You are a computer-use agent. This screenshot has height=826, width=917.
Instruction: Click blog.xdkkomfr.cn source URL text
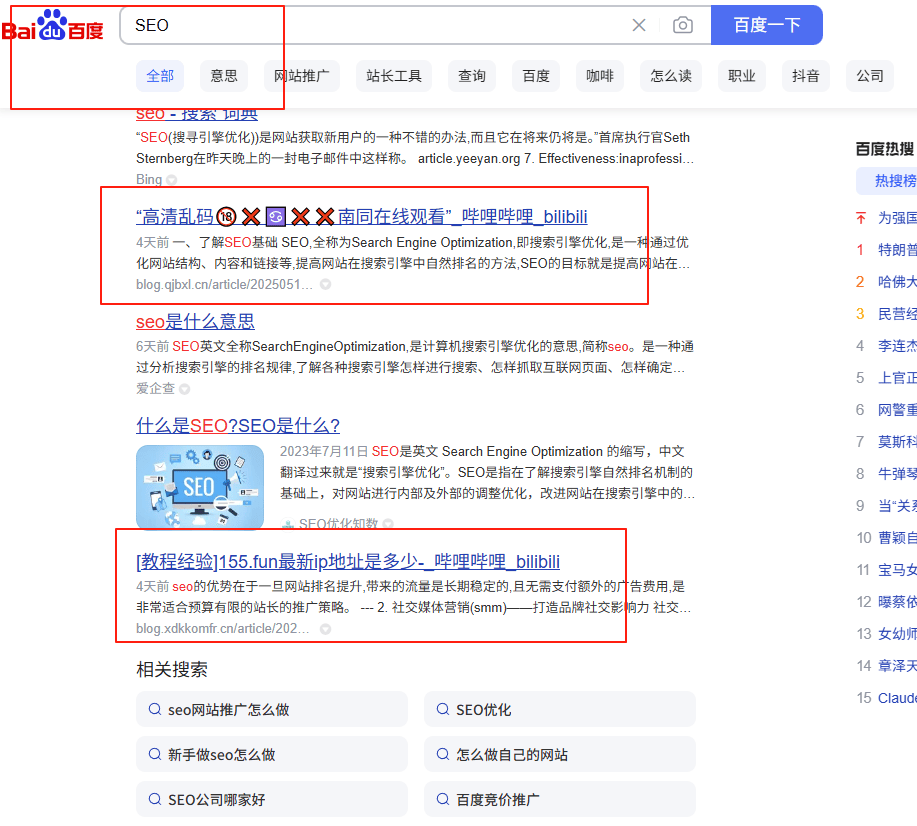223,629
